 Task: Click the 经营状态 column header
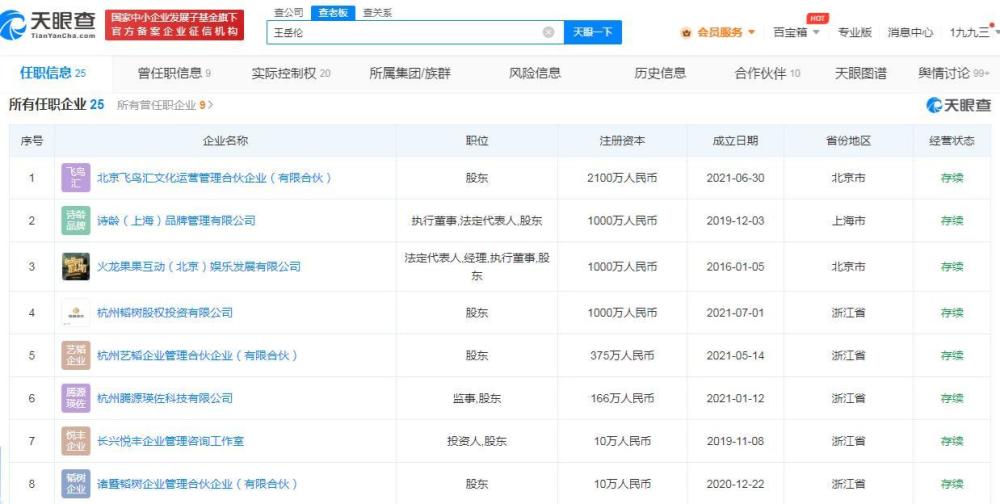point(952,141)
